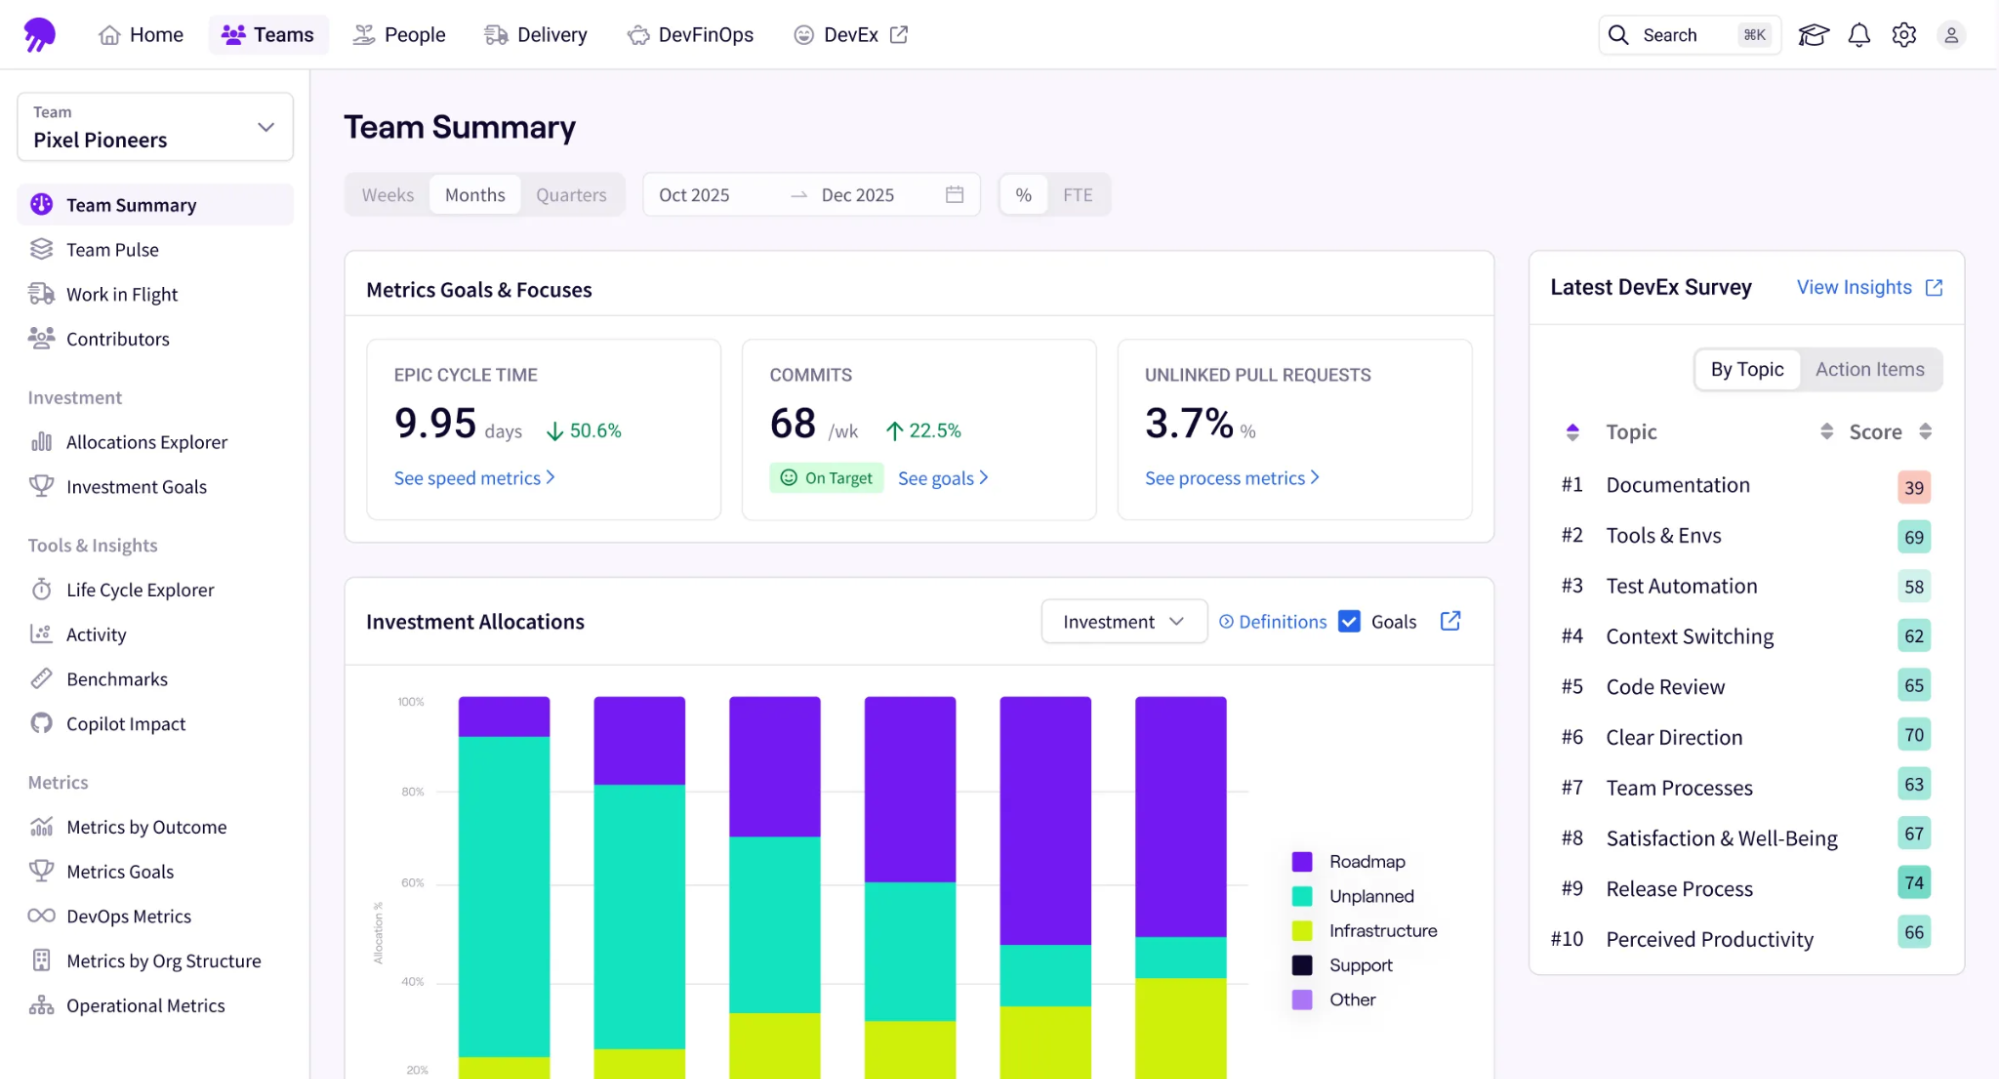Select the Life Cycle Explorer tool
This screenshot has width=1999, height=1079.
click(140, 589)
